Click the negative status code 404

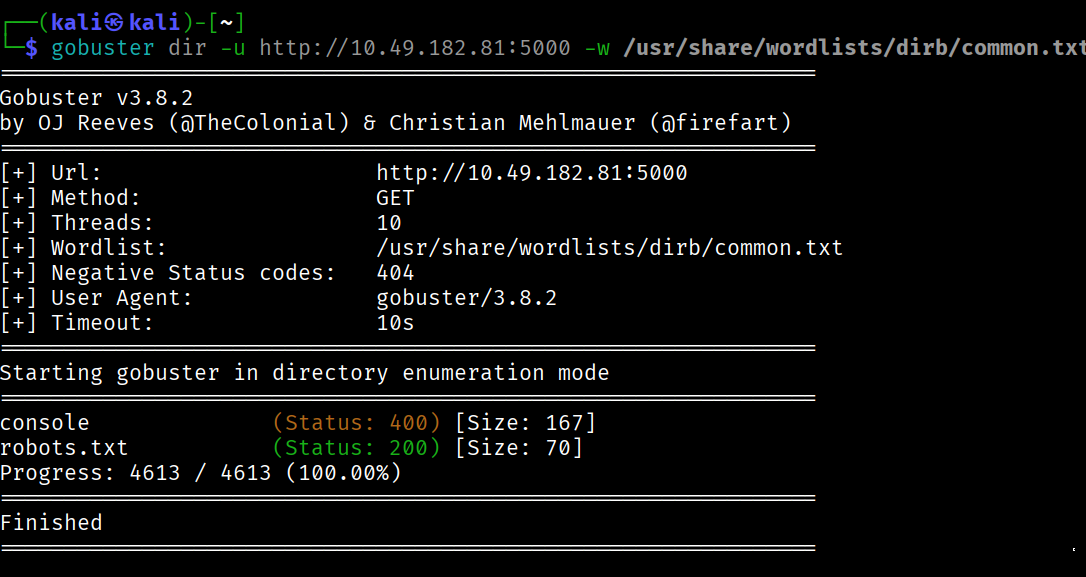pos(395,273)
